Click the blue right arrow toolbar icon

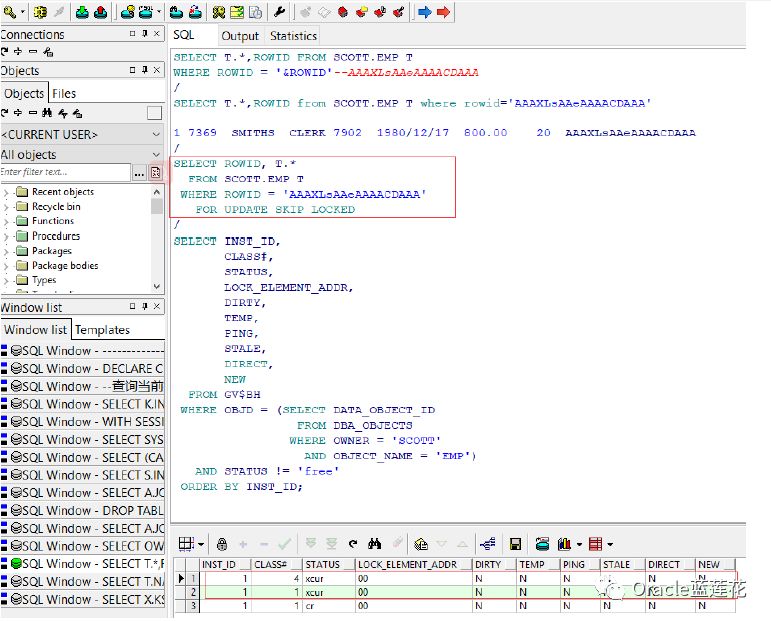tap(424, 12)
